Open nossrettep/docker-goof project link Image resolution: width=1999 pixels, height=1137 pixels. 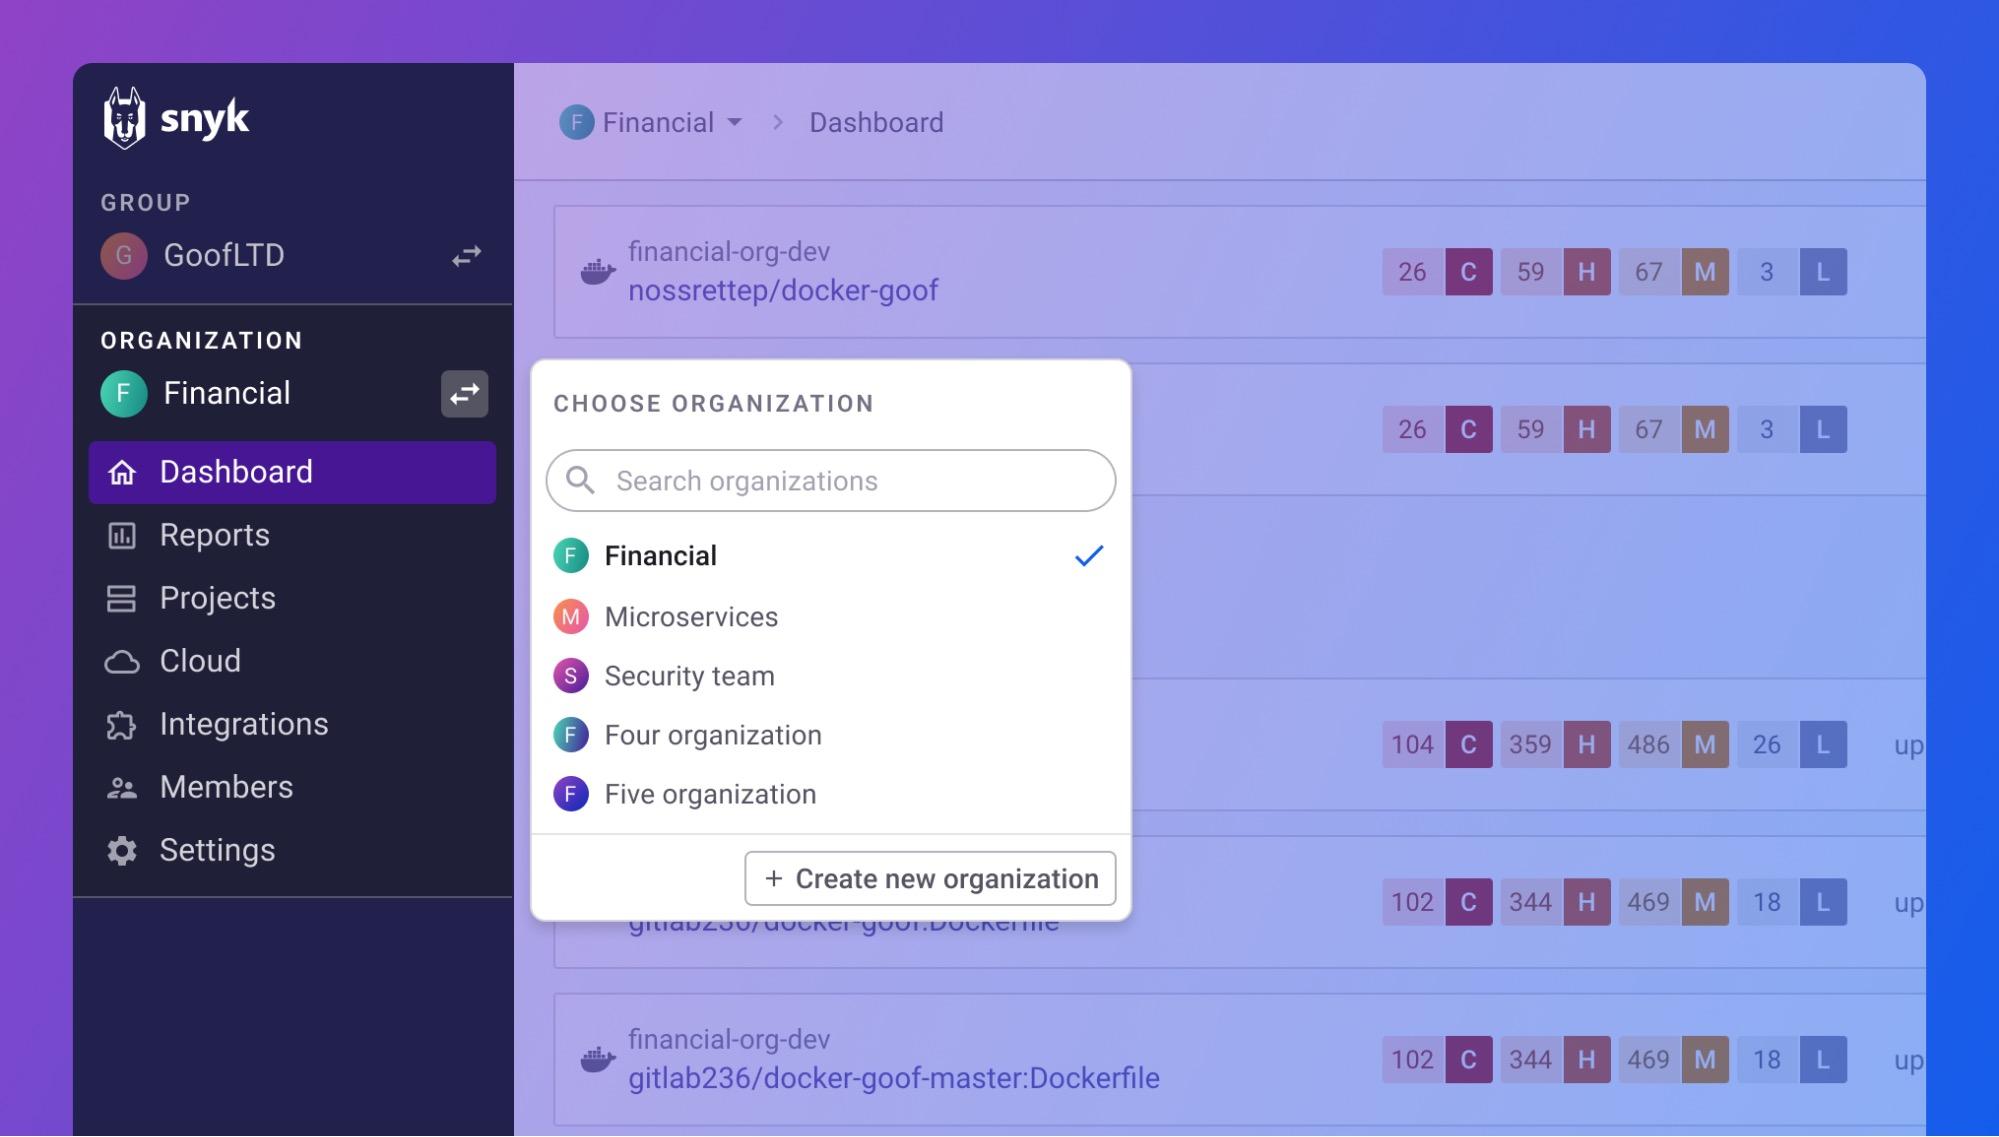click(783, 290)
